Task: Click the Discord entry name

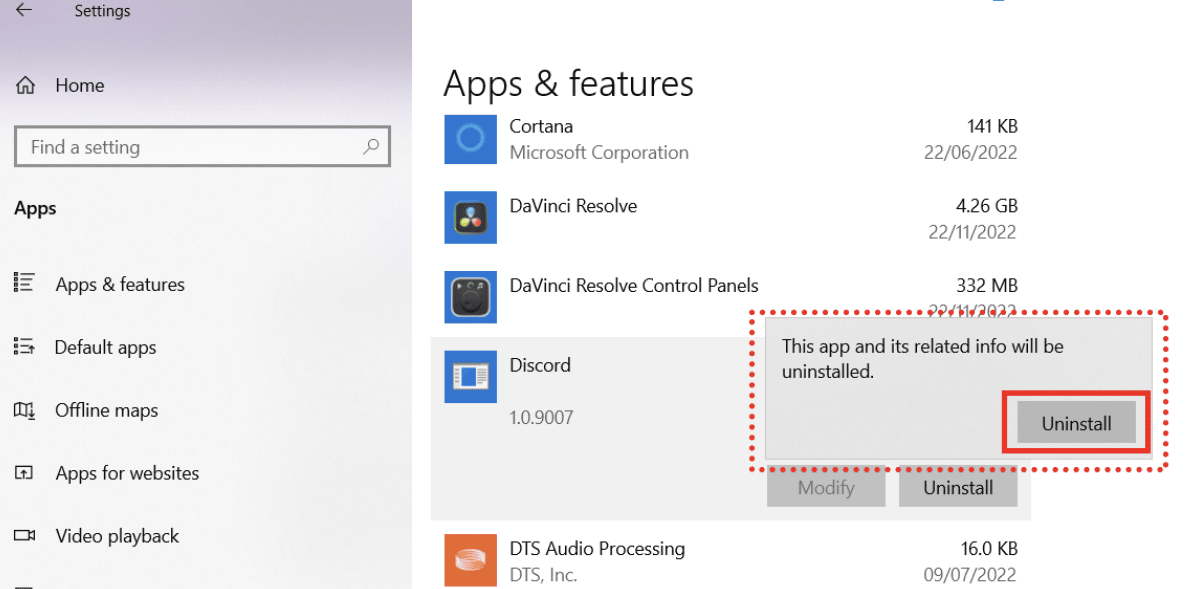Action: [540, 364]
